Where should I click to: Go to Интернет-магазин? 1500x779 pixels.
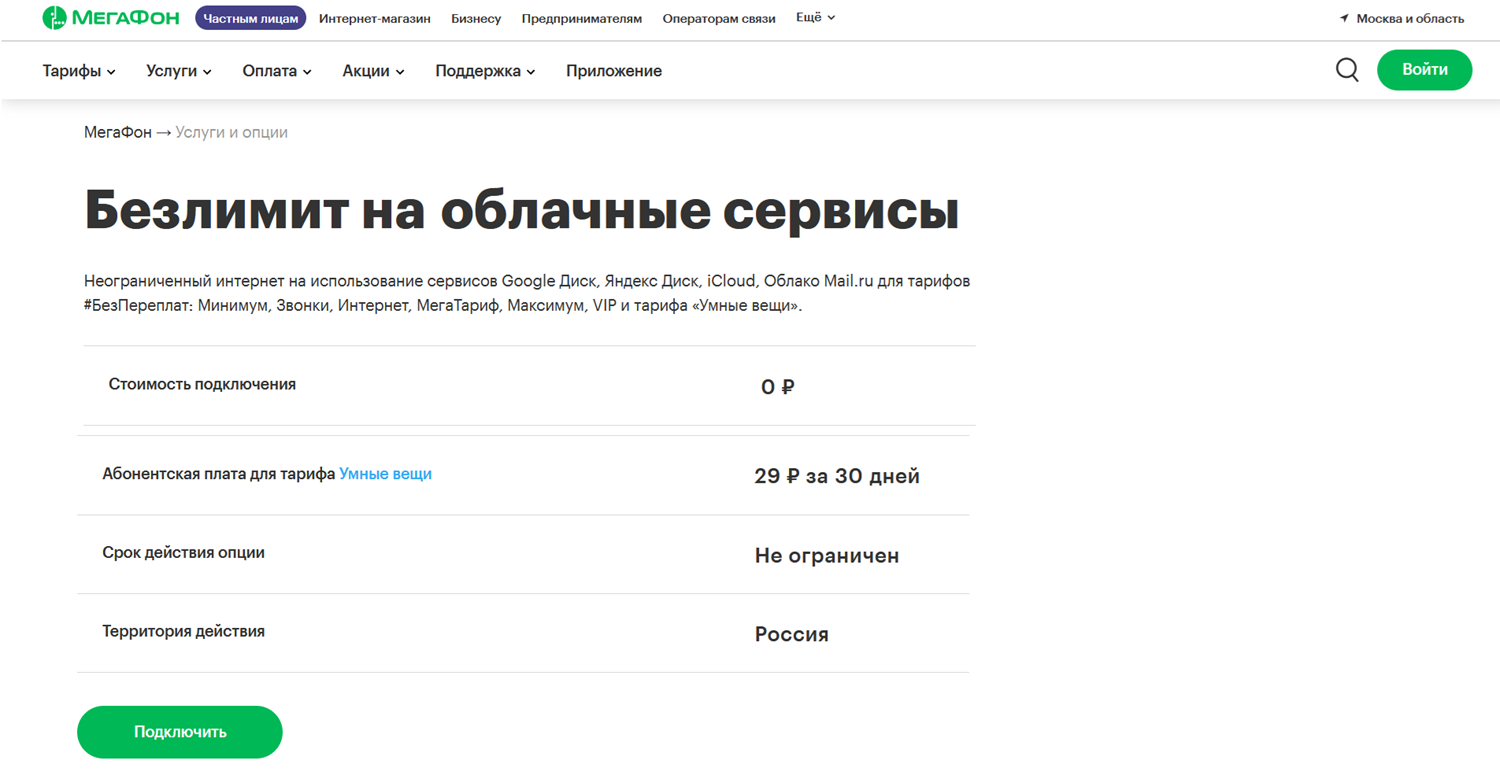click(375, 19)
